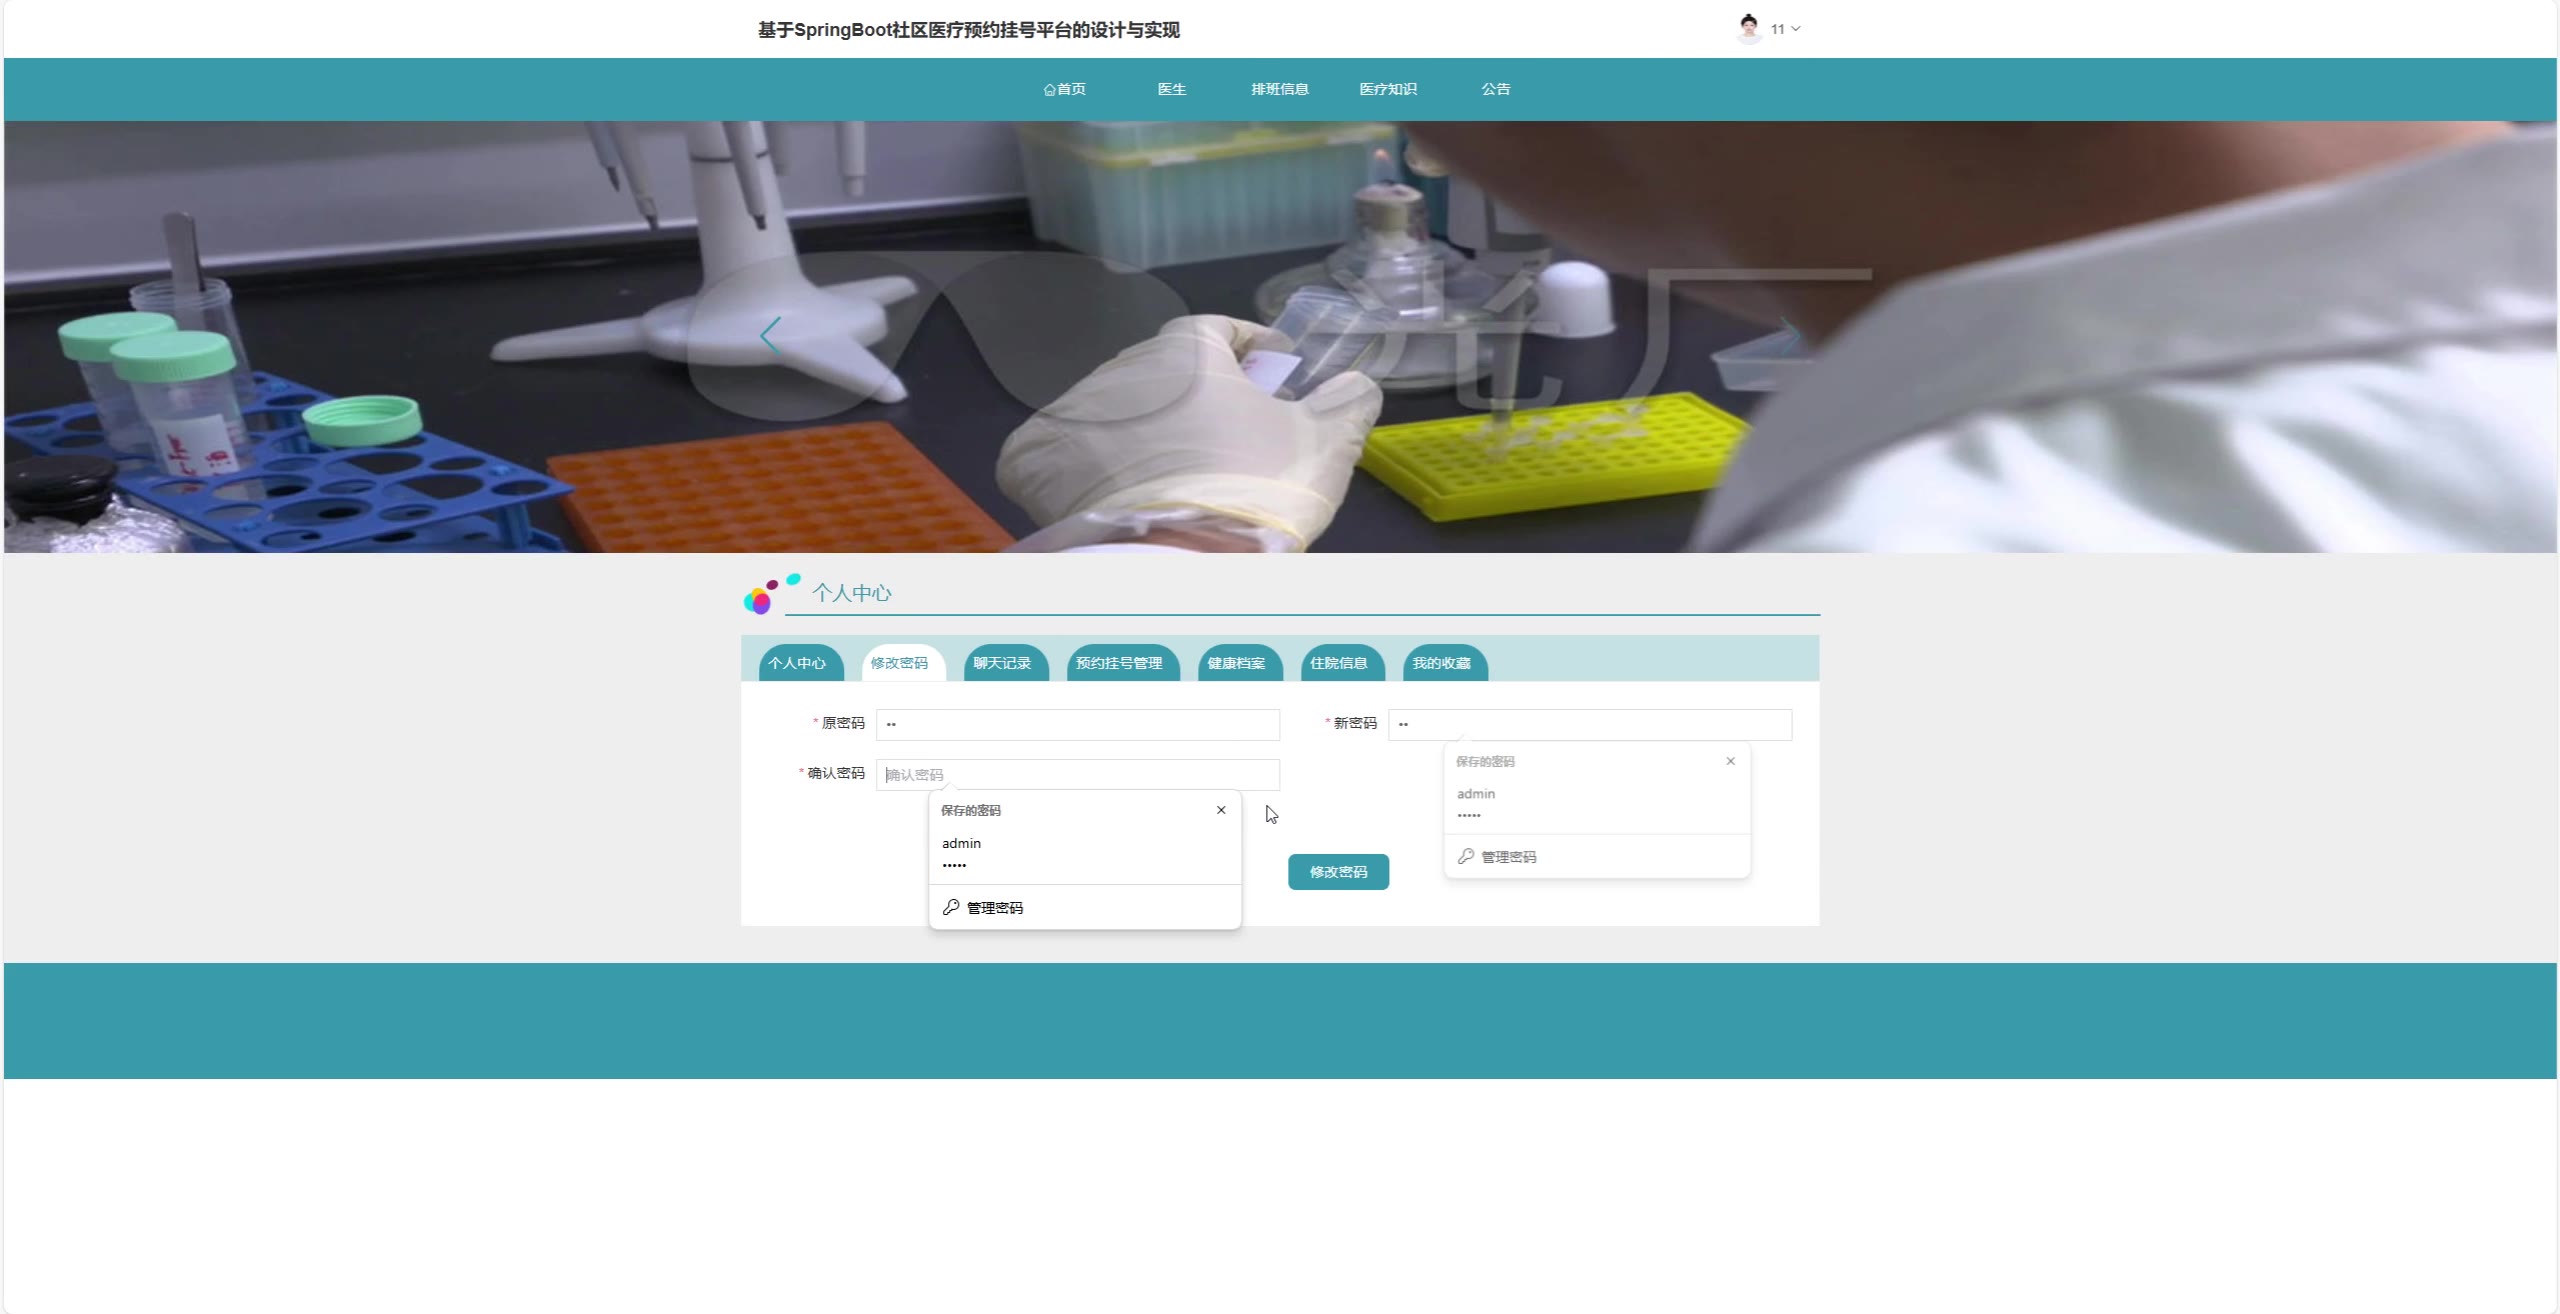
Task: Open 医疗知识 navigation item
Action: (1387, 89)
